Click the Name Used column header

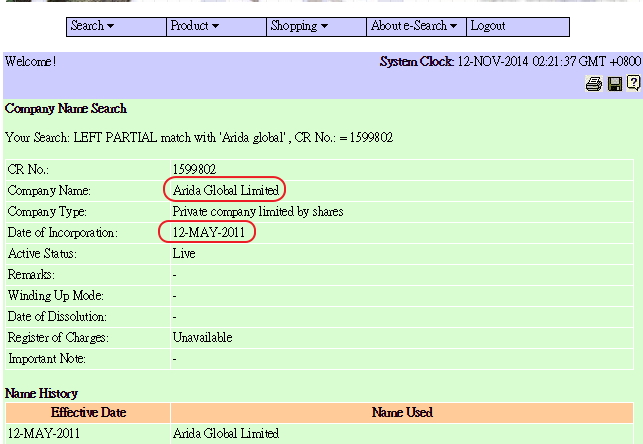coord(402,412)
